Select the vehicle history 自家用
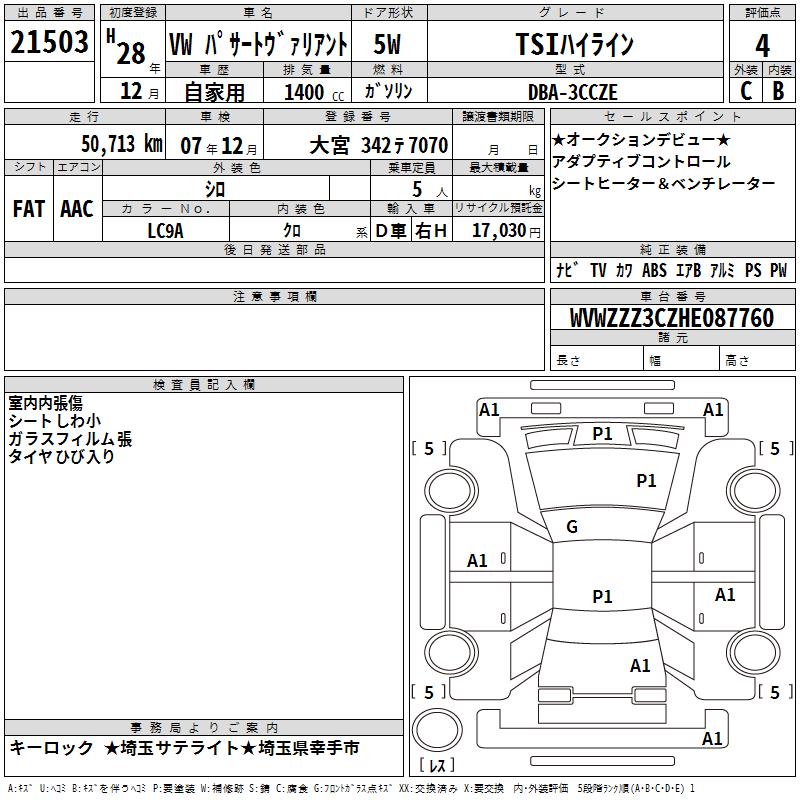Viewport: 800px width, 800px height. coord(214,92)
